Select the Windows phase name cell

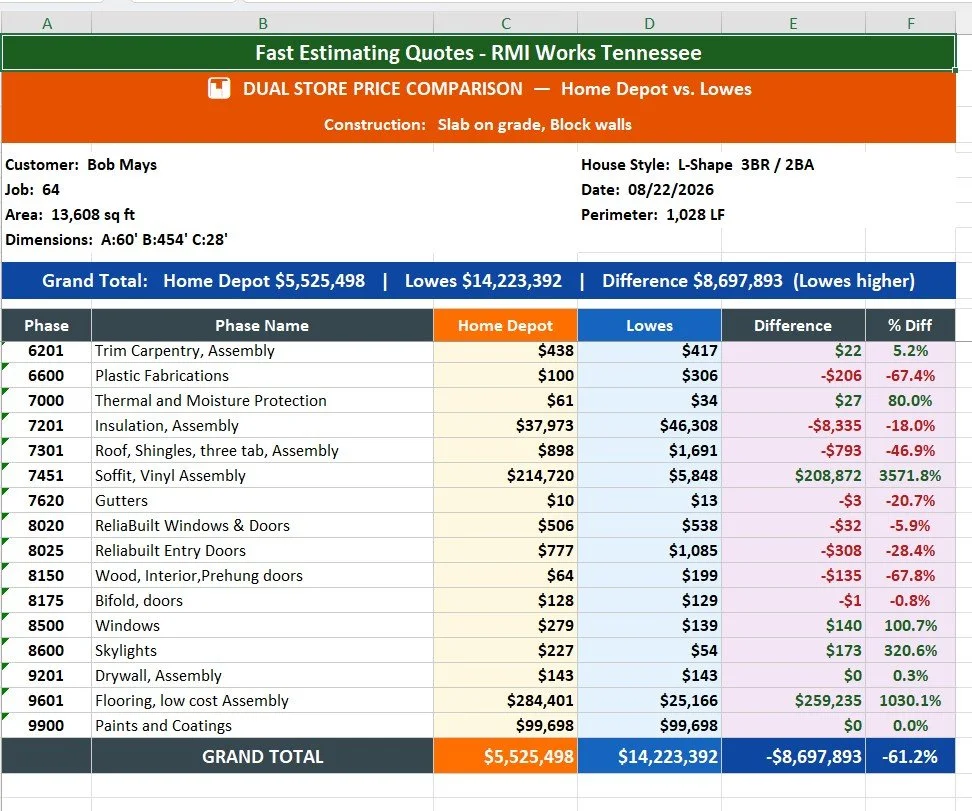coord(262,626)
